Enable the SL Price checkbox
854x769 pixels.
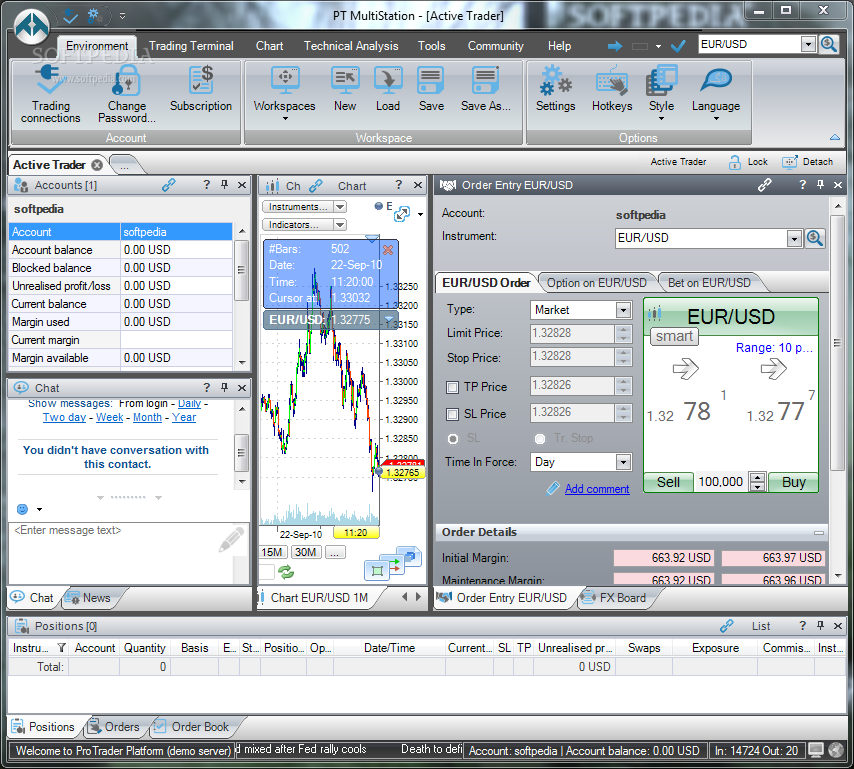pos(452,414)
